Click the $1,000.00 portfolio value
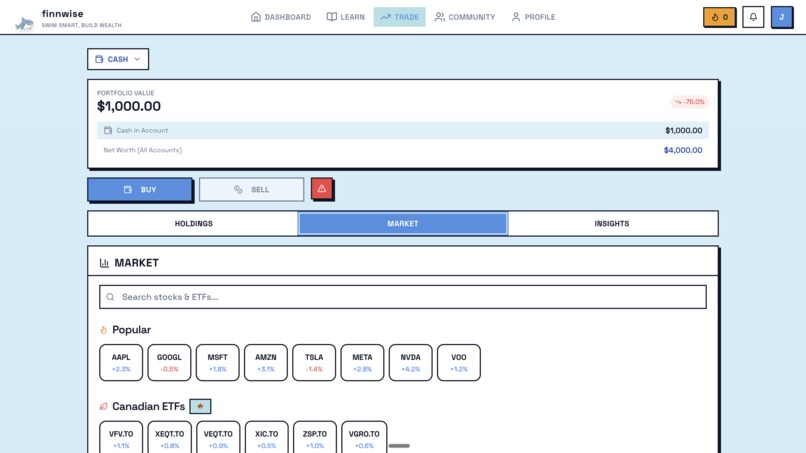This screenshot has width=806, height=453. [129, 106]
